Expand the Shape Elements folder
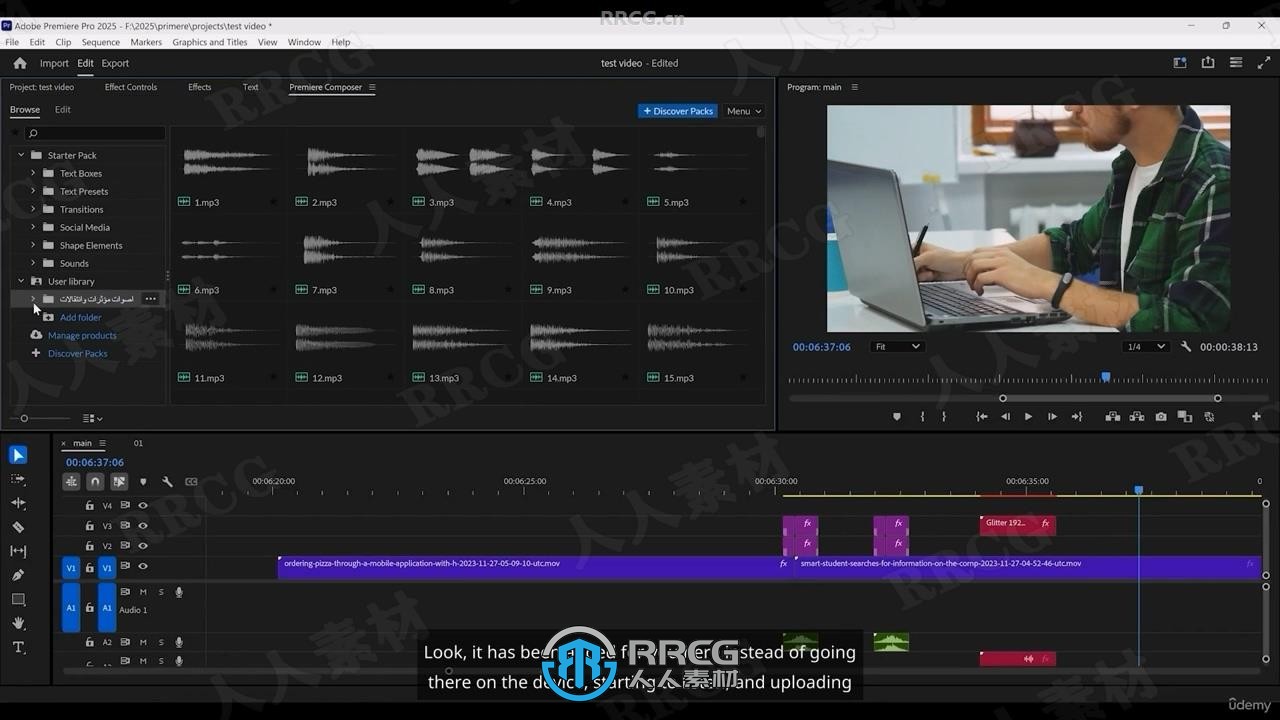The height and width of the screenshot is (720, 1280). point(33,245)
